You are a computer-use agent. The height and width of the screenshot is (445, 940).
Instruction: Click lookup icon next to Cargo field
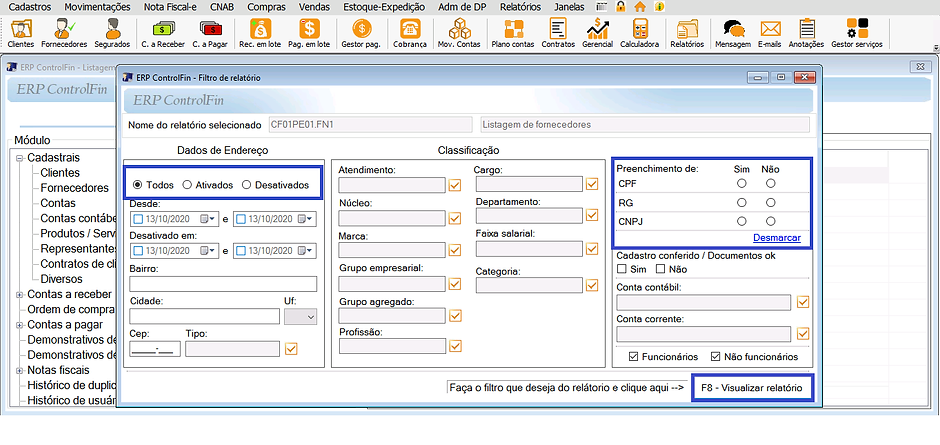pos(592,184)
